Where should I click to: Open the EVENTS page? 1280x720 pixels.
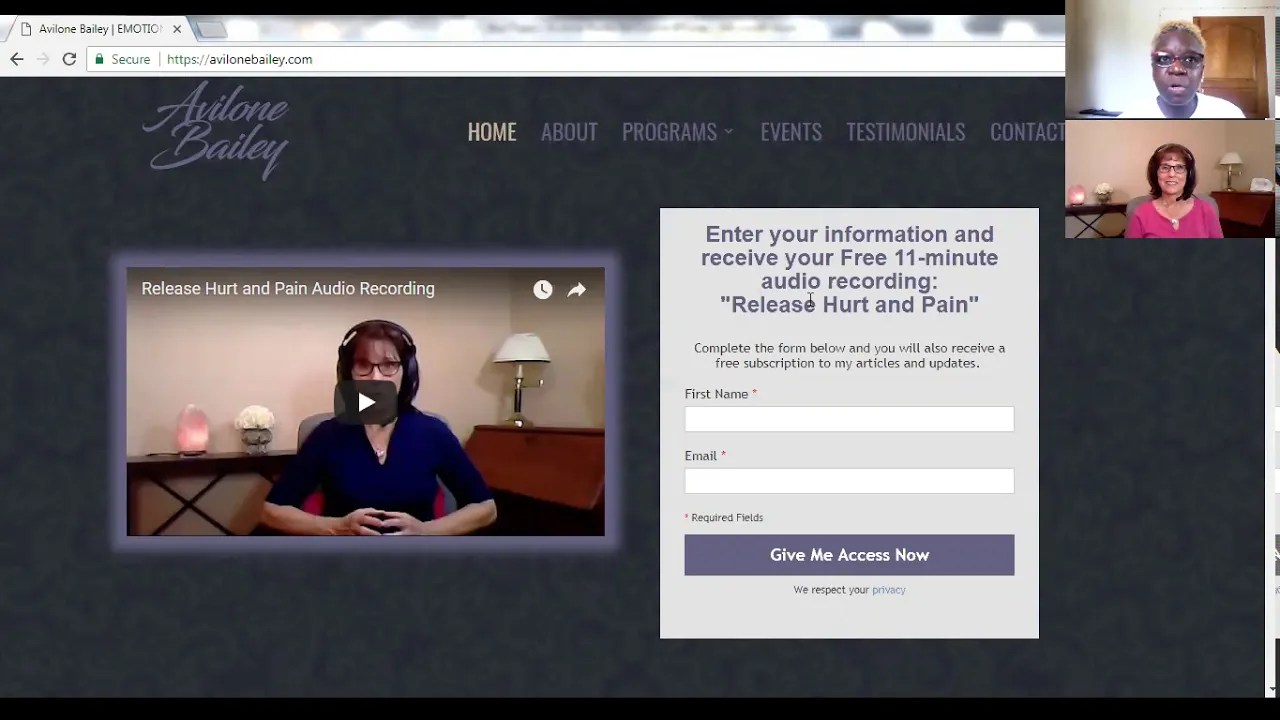click(791, 132)
